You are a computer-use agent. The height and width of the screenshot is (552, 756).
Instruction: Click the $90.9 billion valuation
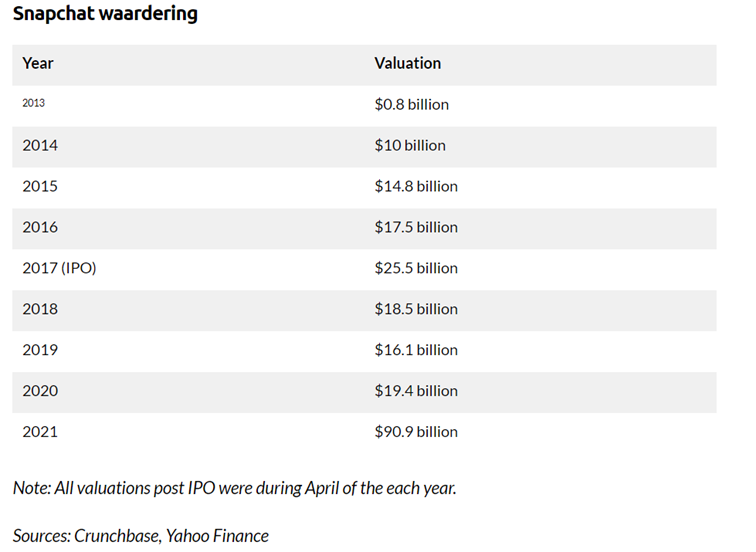416,432
